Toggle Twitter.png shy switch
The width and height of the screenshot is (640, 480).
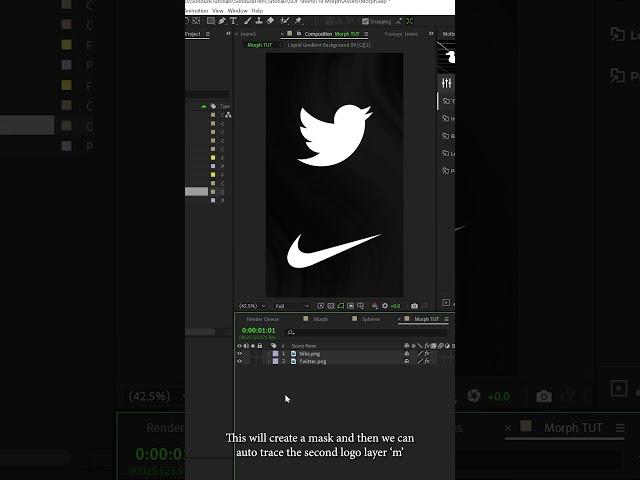pos(407,361)
